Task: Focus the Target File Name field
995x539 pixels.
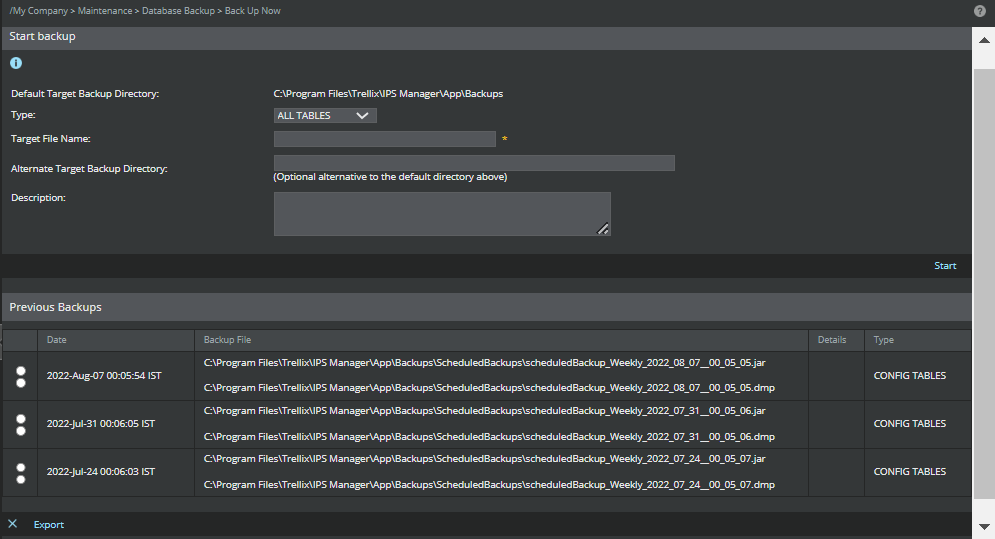Action: pyautogui.click(x=385, y=139)
